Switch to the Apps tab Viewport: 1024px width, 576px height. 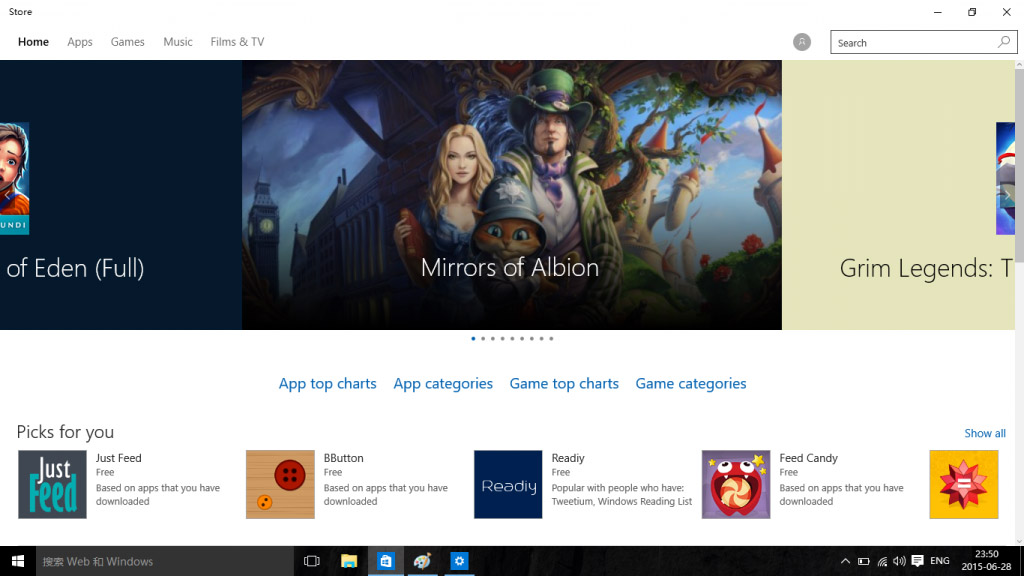coord(80,42)
